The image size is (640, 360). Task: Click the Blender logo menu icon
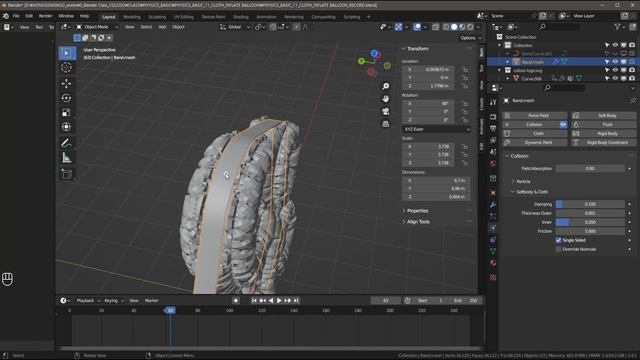pos(6,16)
